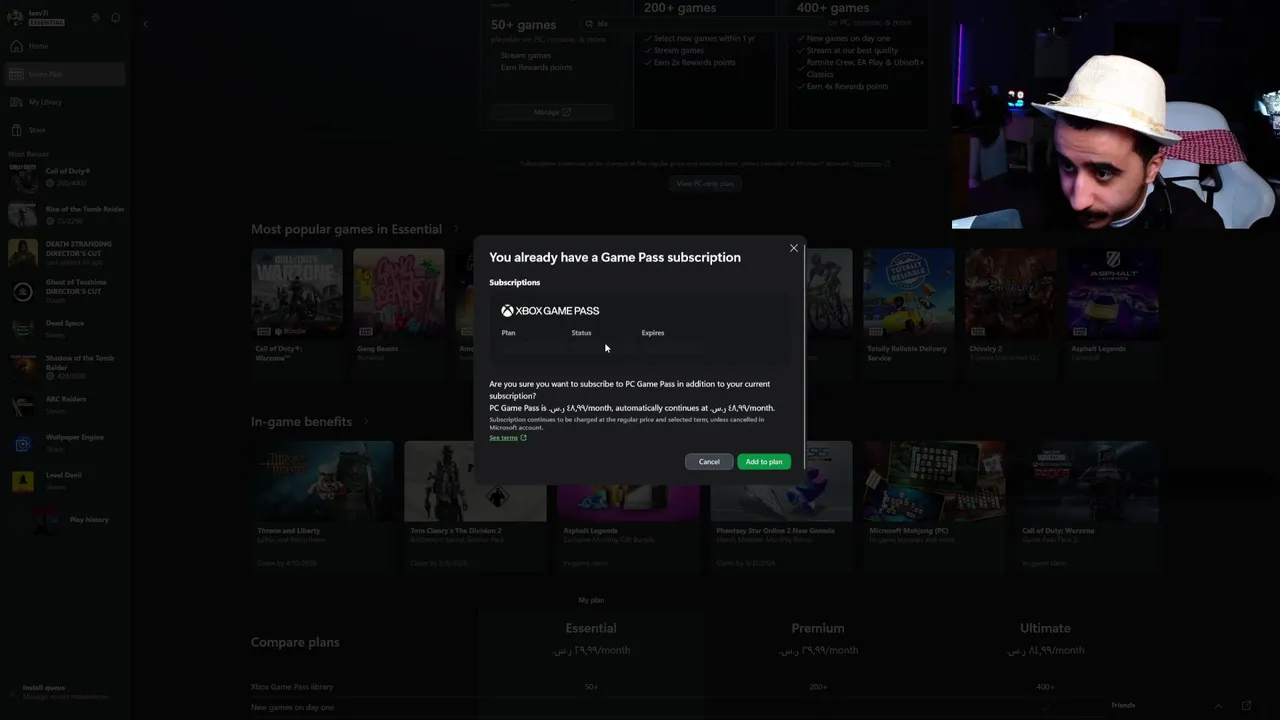Image resolution: width=1280 pixels, height=720 pixels.
Task: Open the See terms link in dialog
Action: point(503,437)
